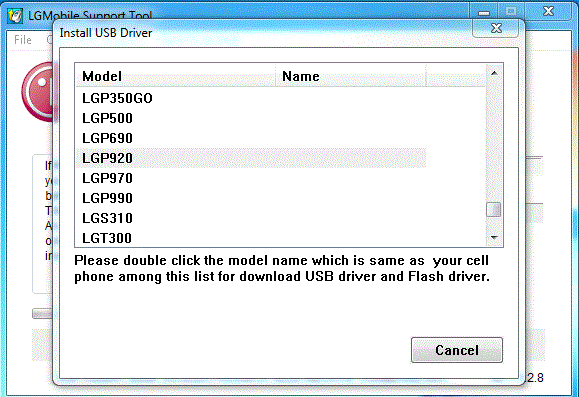Select the LGP500 model row

click(251, 118)
